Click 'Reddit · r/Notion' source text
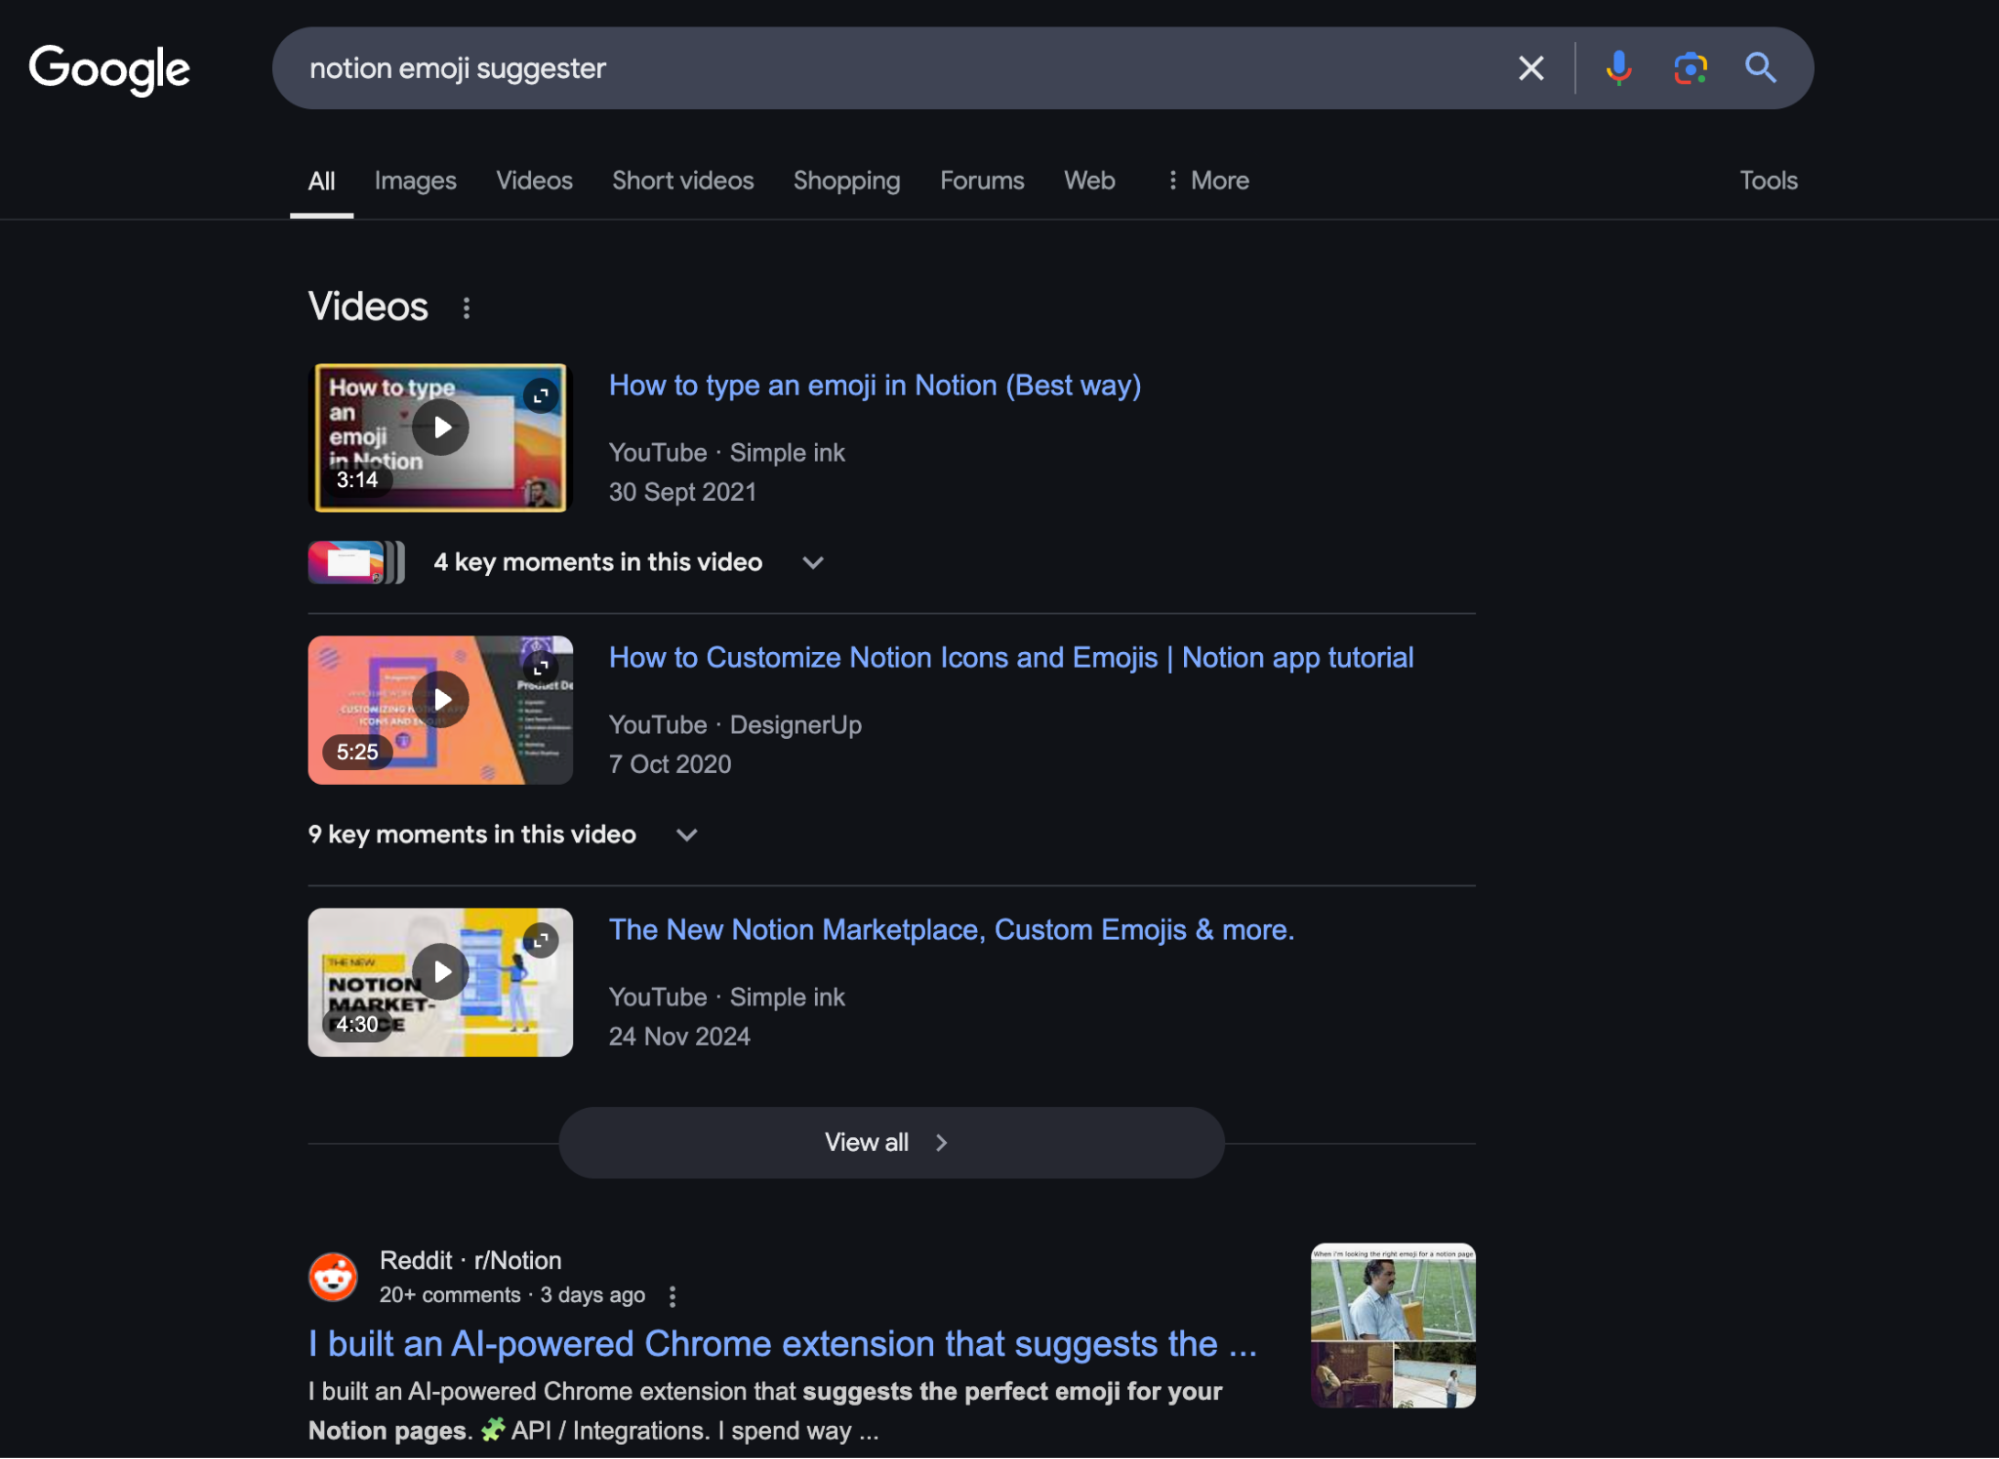 pyautogui.click(x=471, y=1260)
